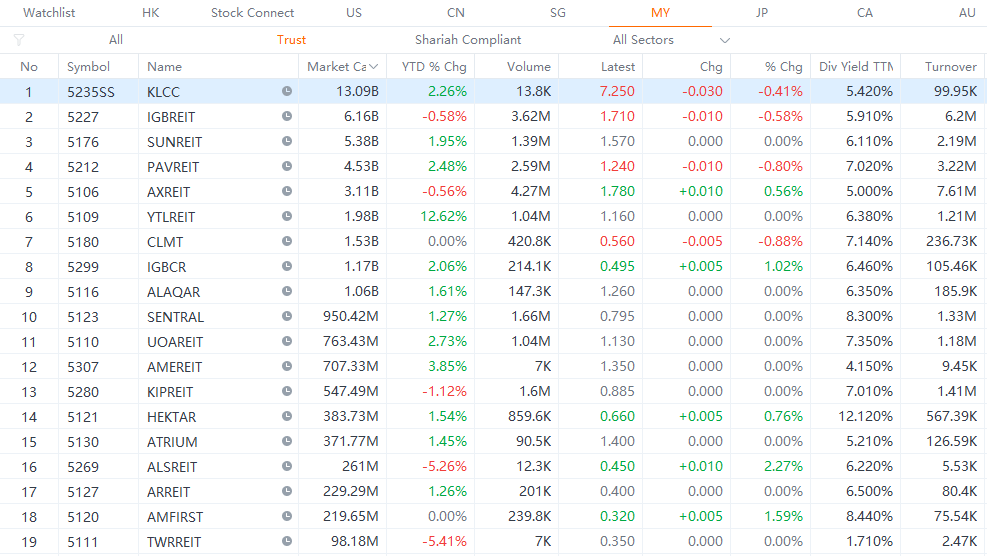Screen dimensions: 987x556
Task: Switch to the CN market tab
Action: click(x=456, y=13)
